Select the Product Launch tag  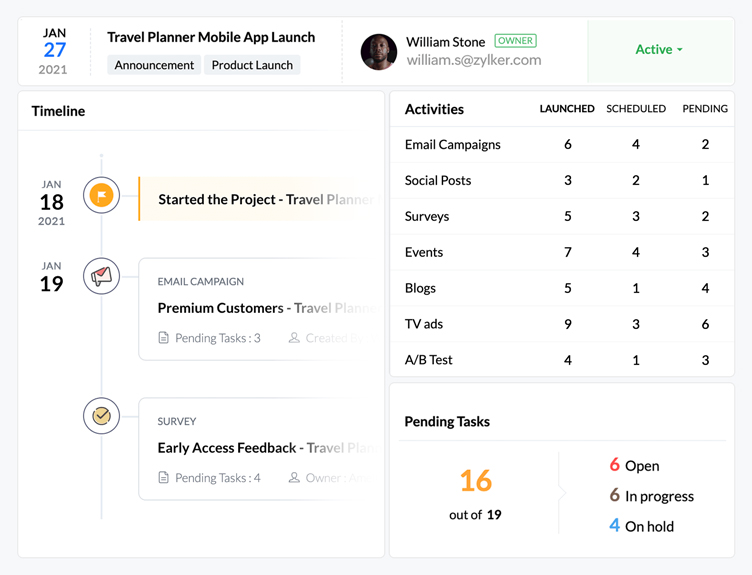tap(252, 65)
